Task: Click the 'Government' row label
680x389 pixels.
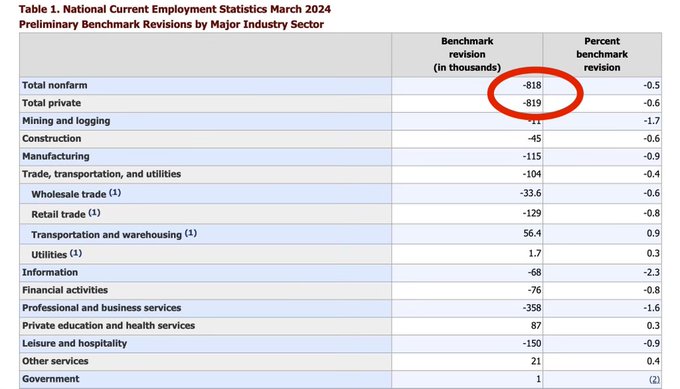Action: coord(51,379)
